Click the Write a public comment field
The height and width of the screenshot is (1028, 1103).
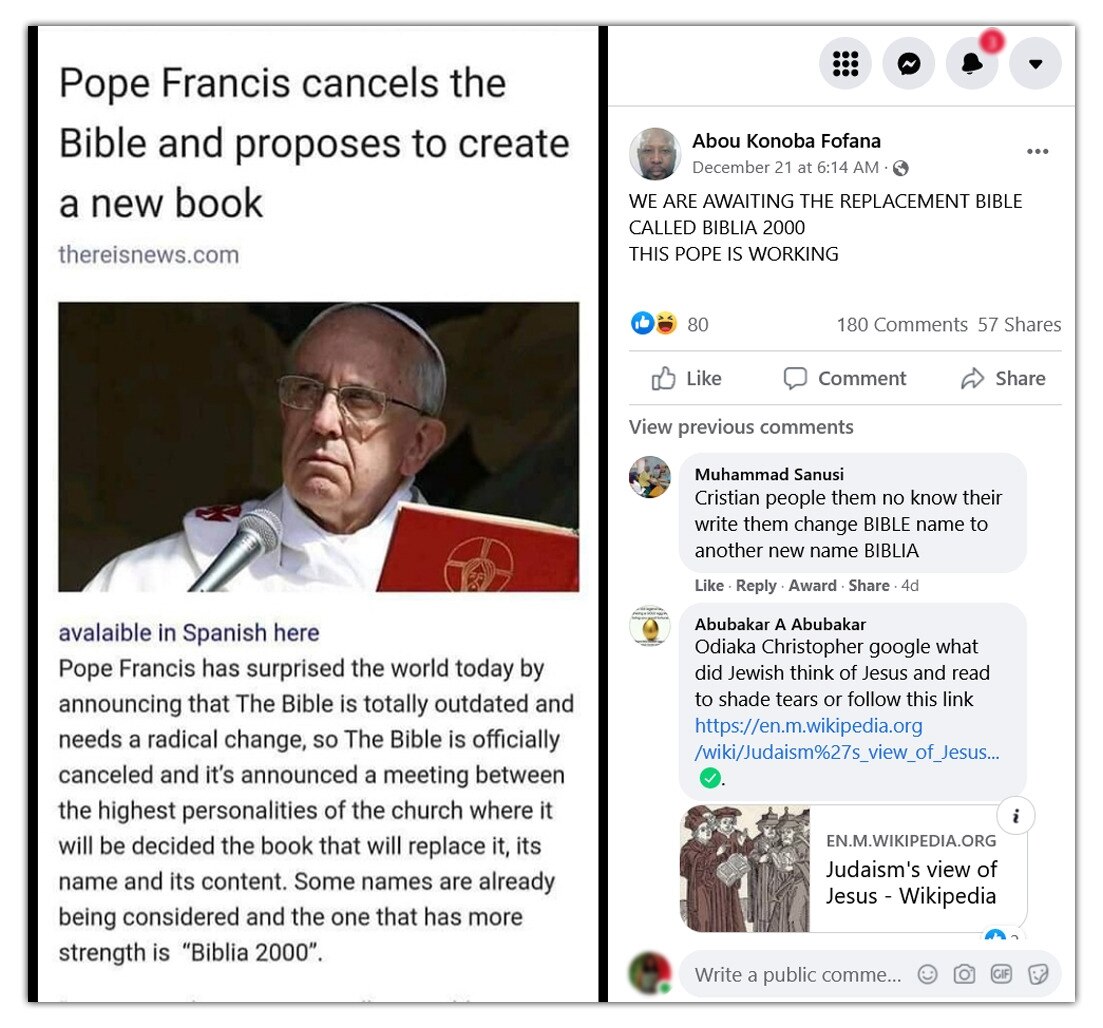(x=798, y=975)
